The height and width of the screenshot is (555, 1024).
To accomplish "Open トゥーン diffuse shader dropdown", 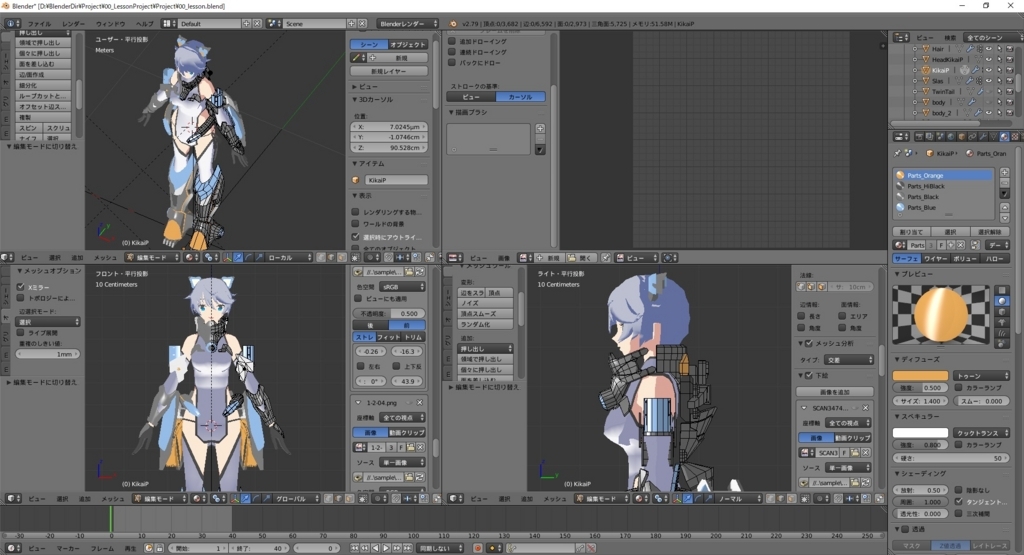I will click(981, 375).
